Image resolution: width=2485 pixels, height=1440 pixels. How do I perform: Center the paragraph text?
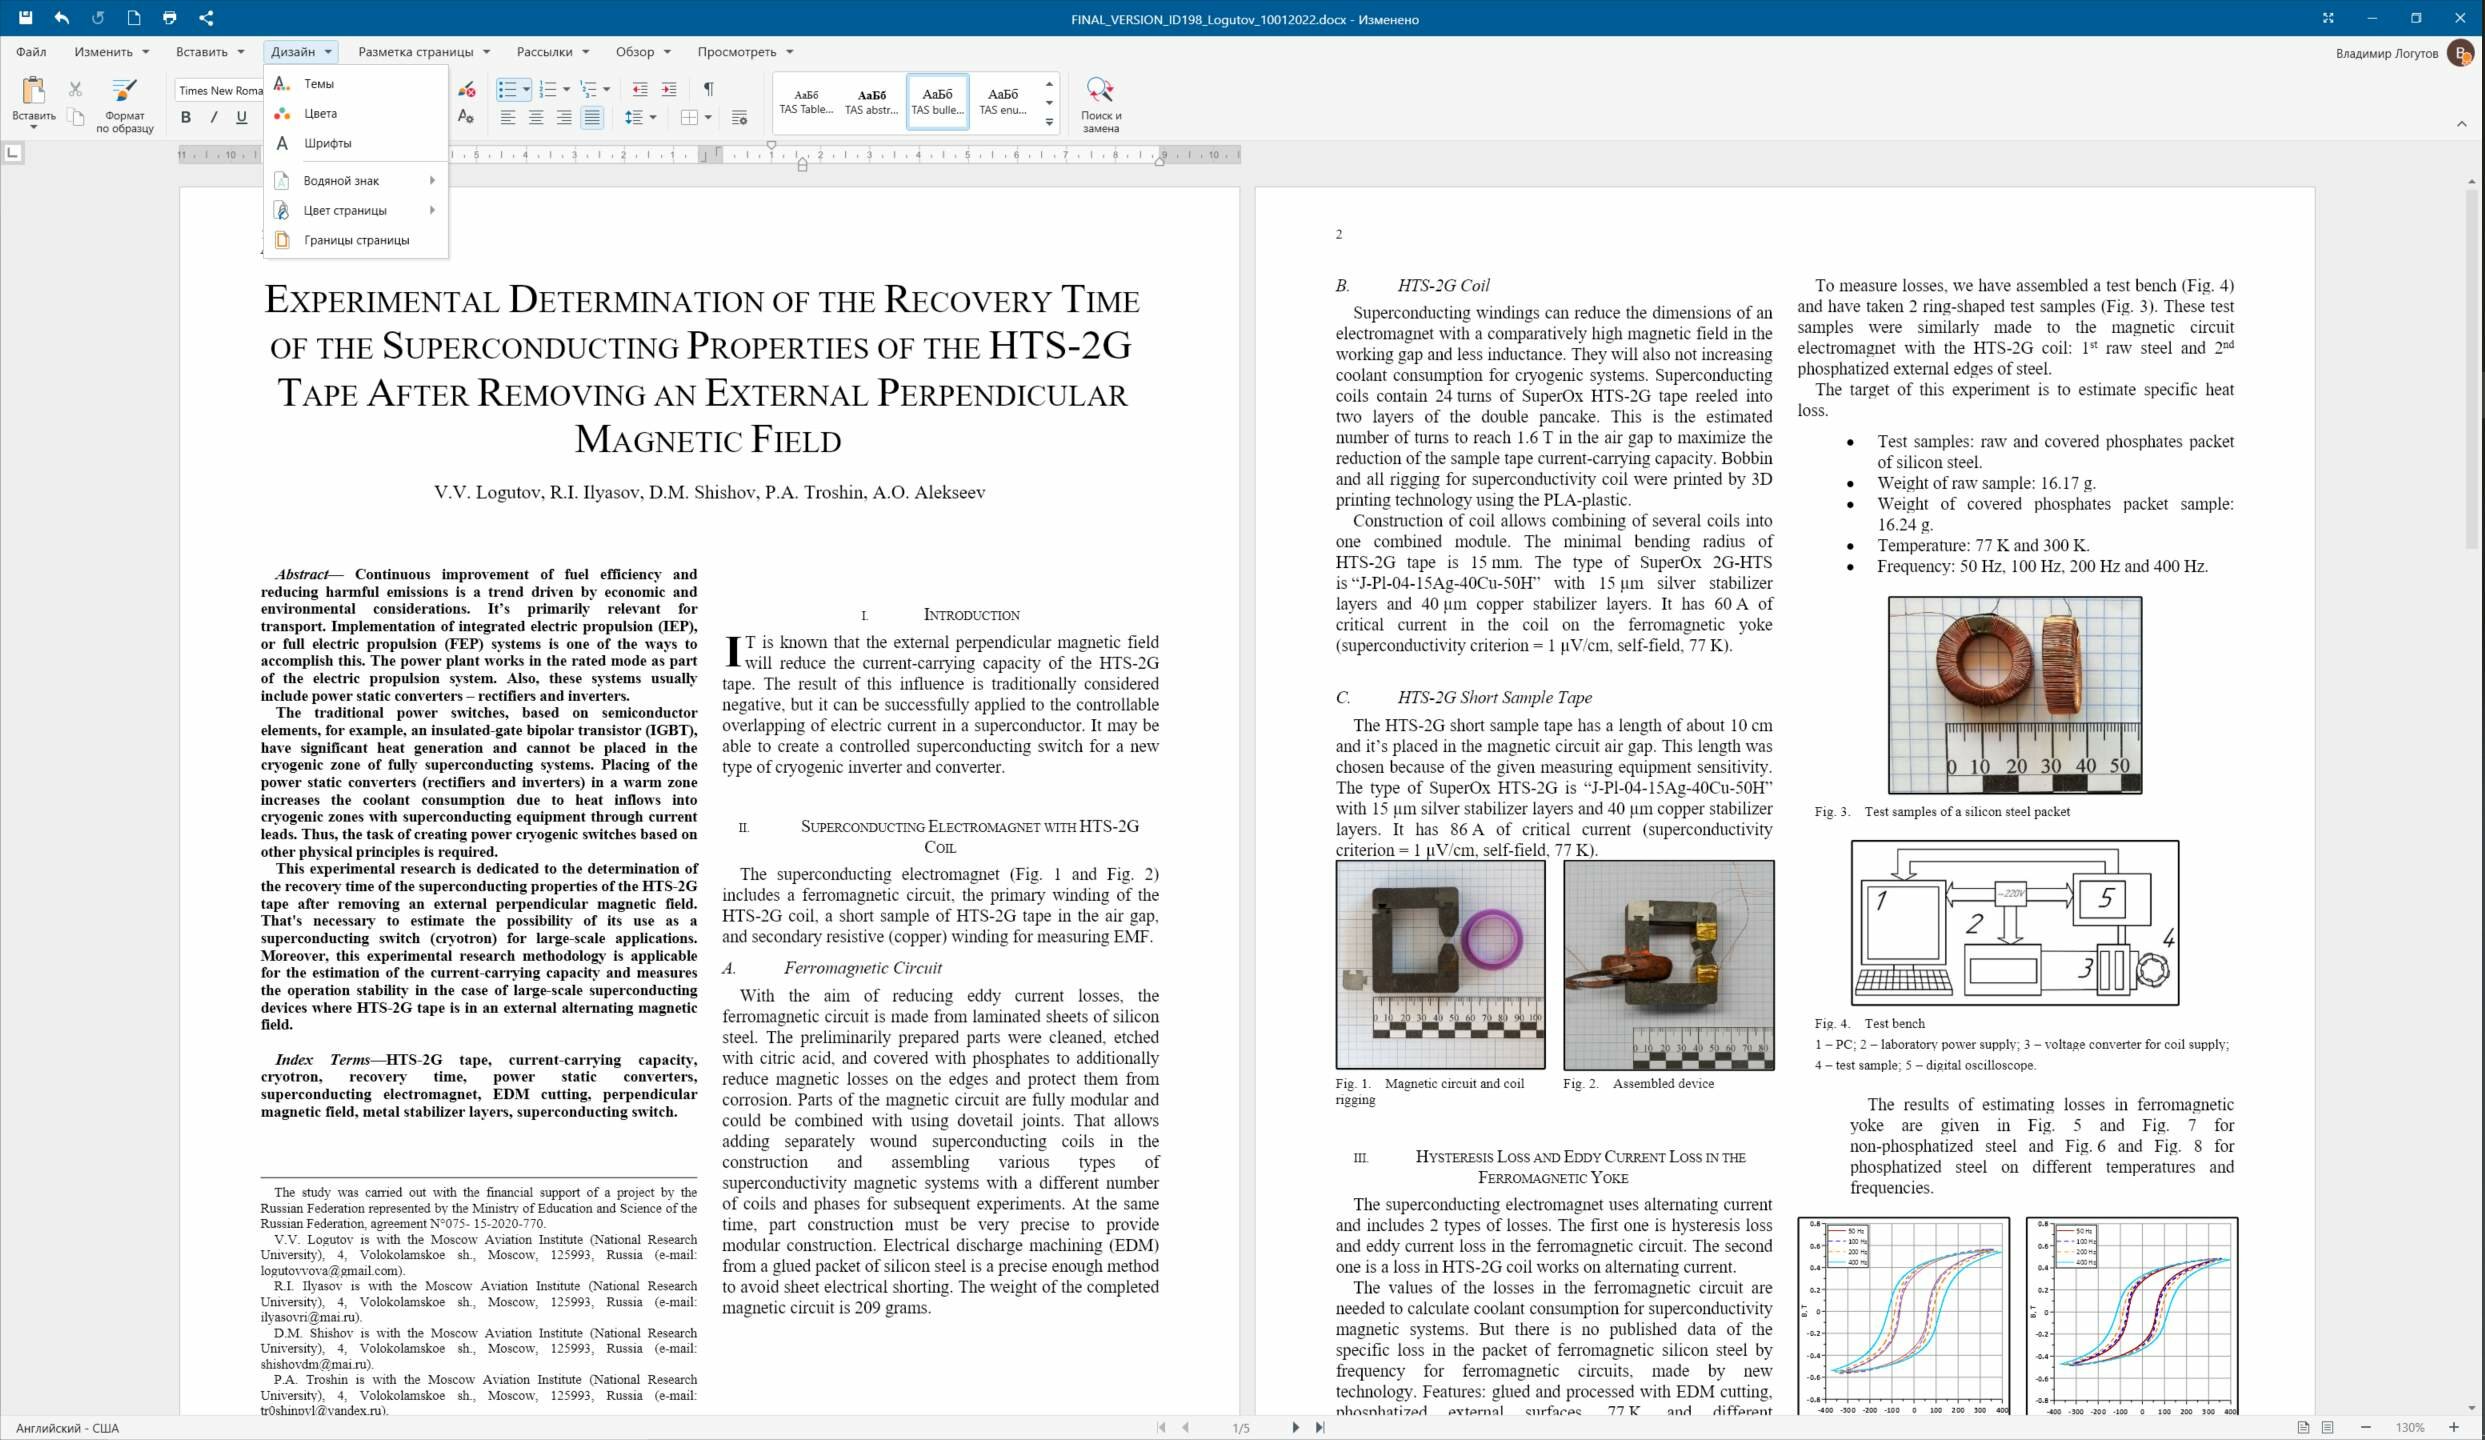tap(536, 117)
